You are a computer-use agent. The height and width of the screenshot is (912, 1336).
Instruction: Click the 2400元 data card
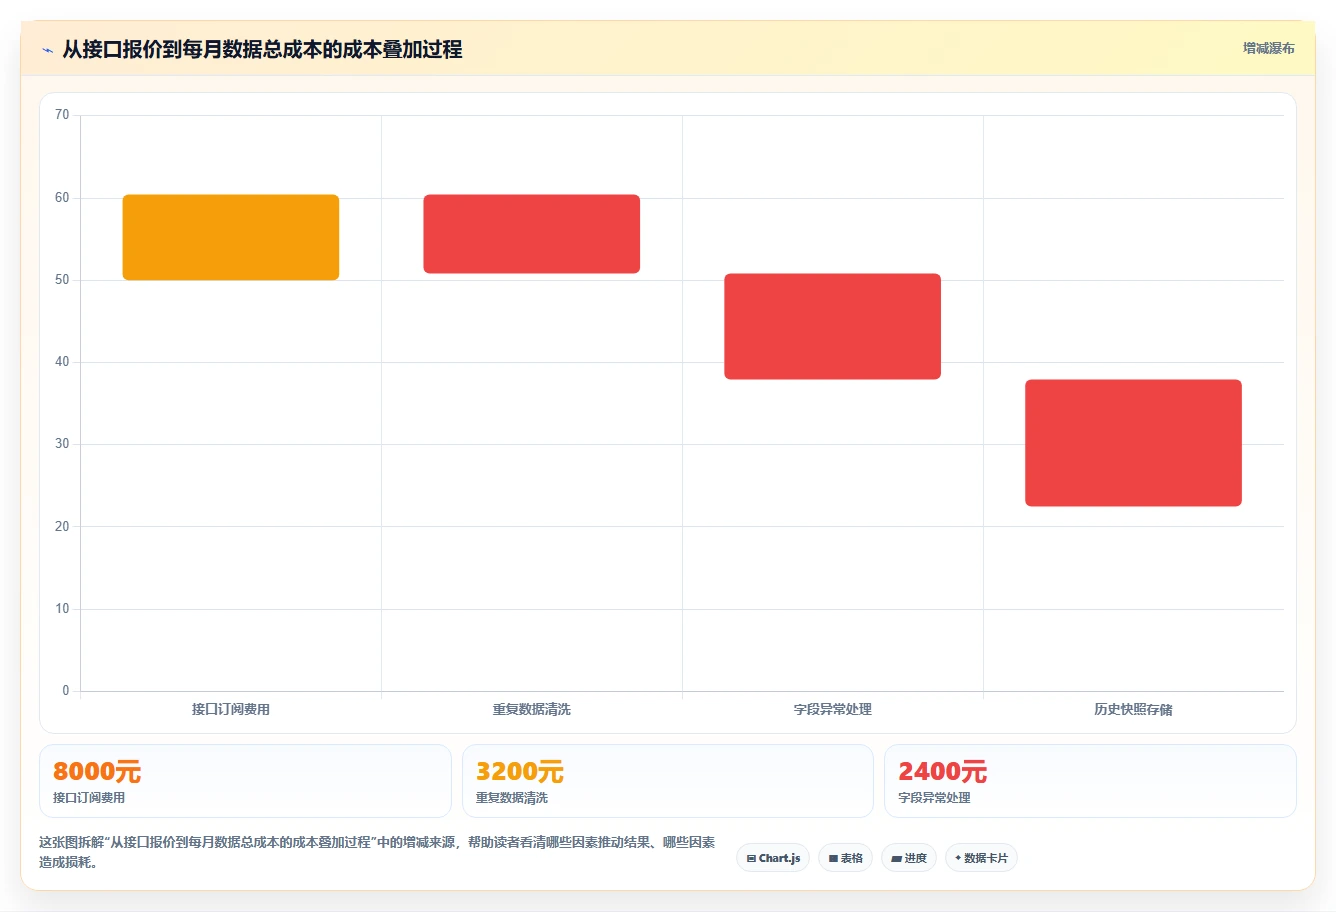coord(1090,781)
